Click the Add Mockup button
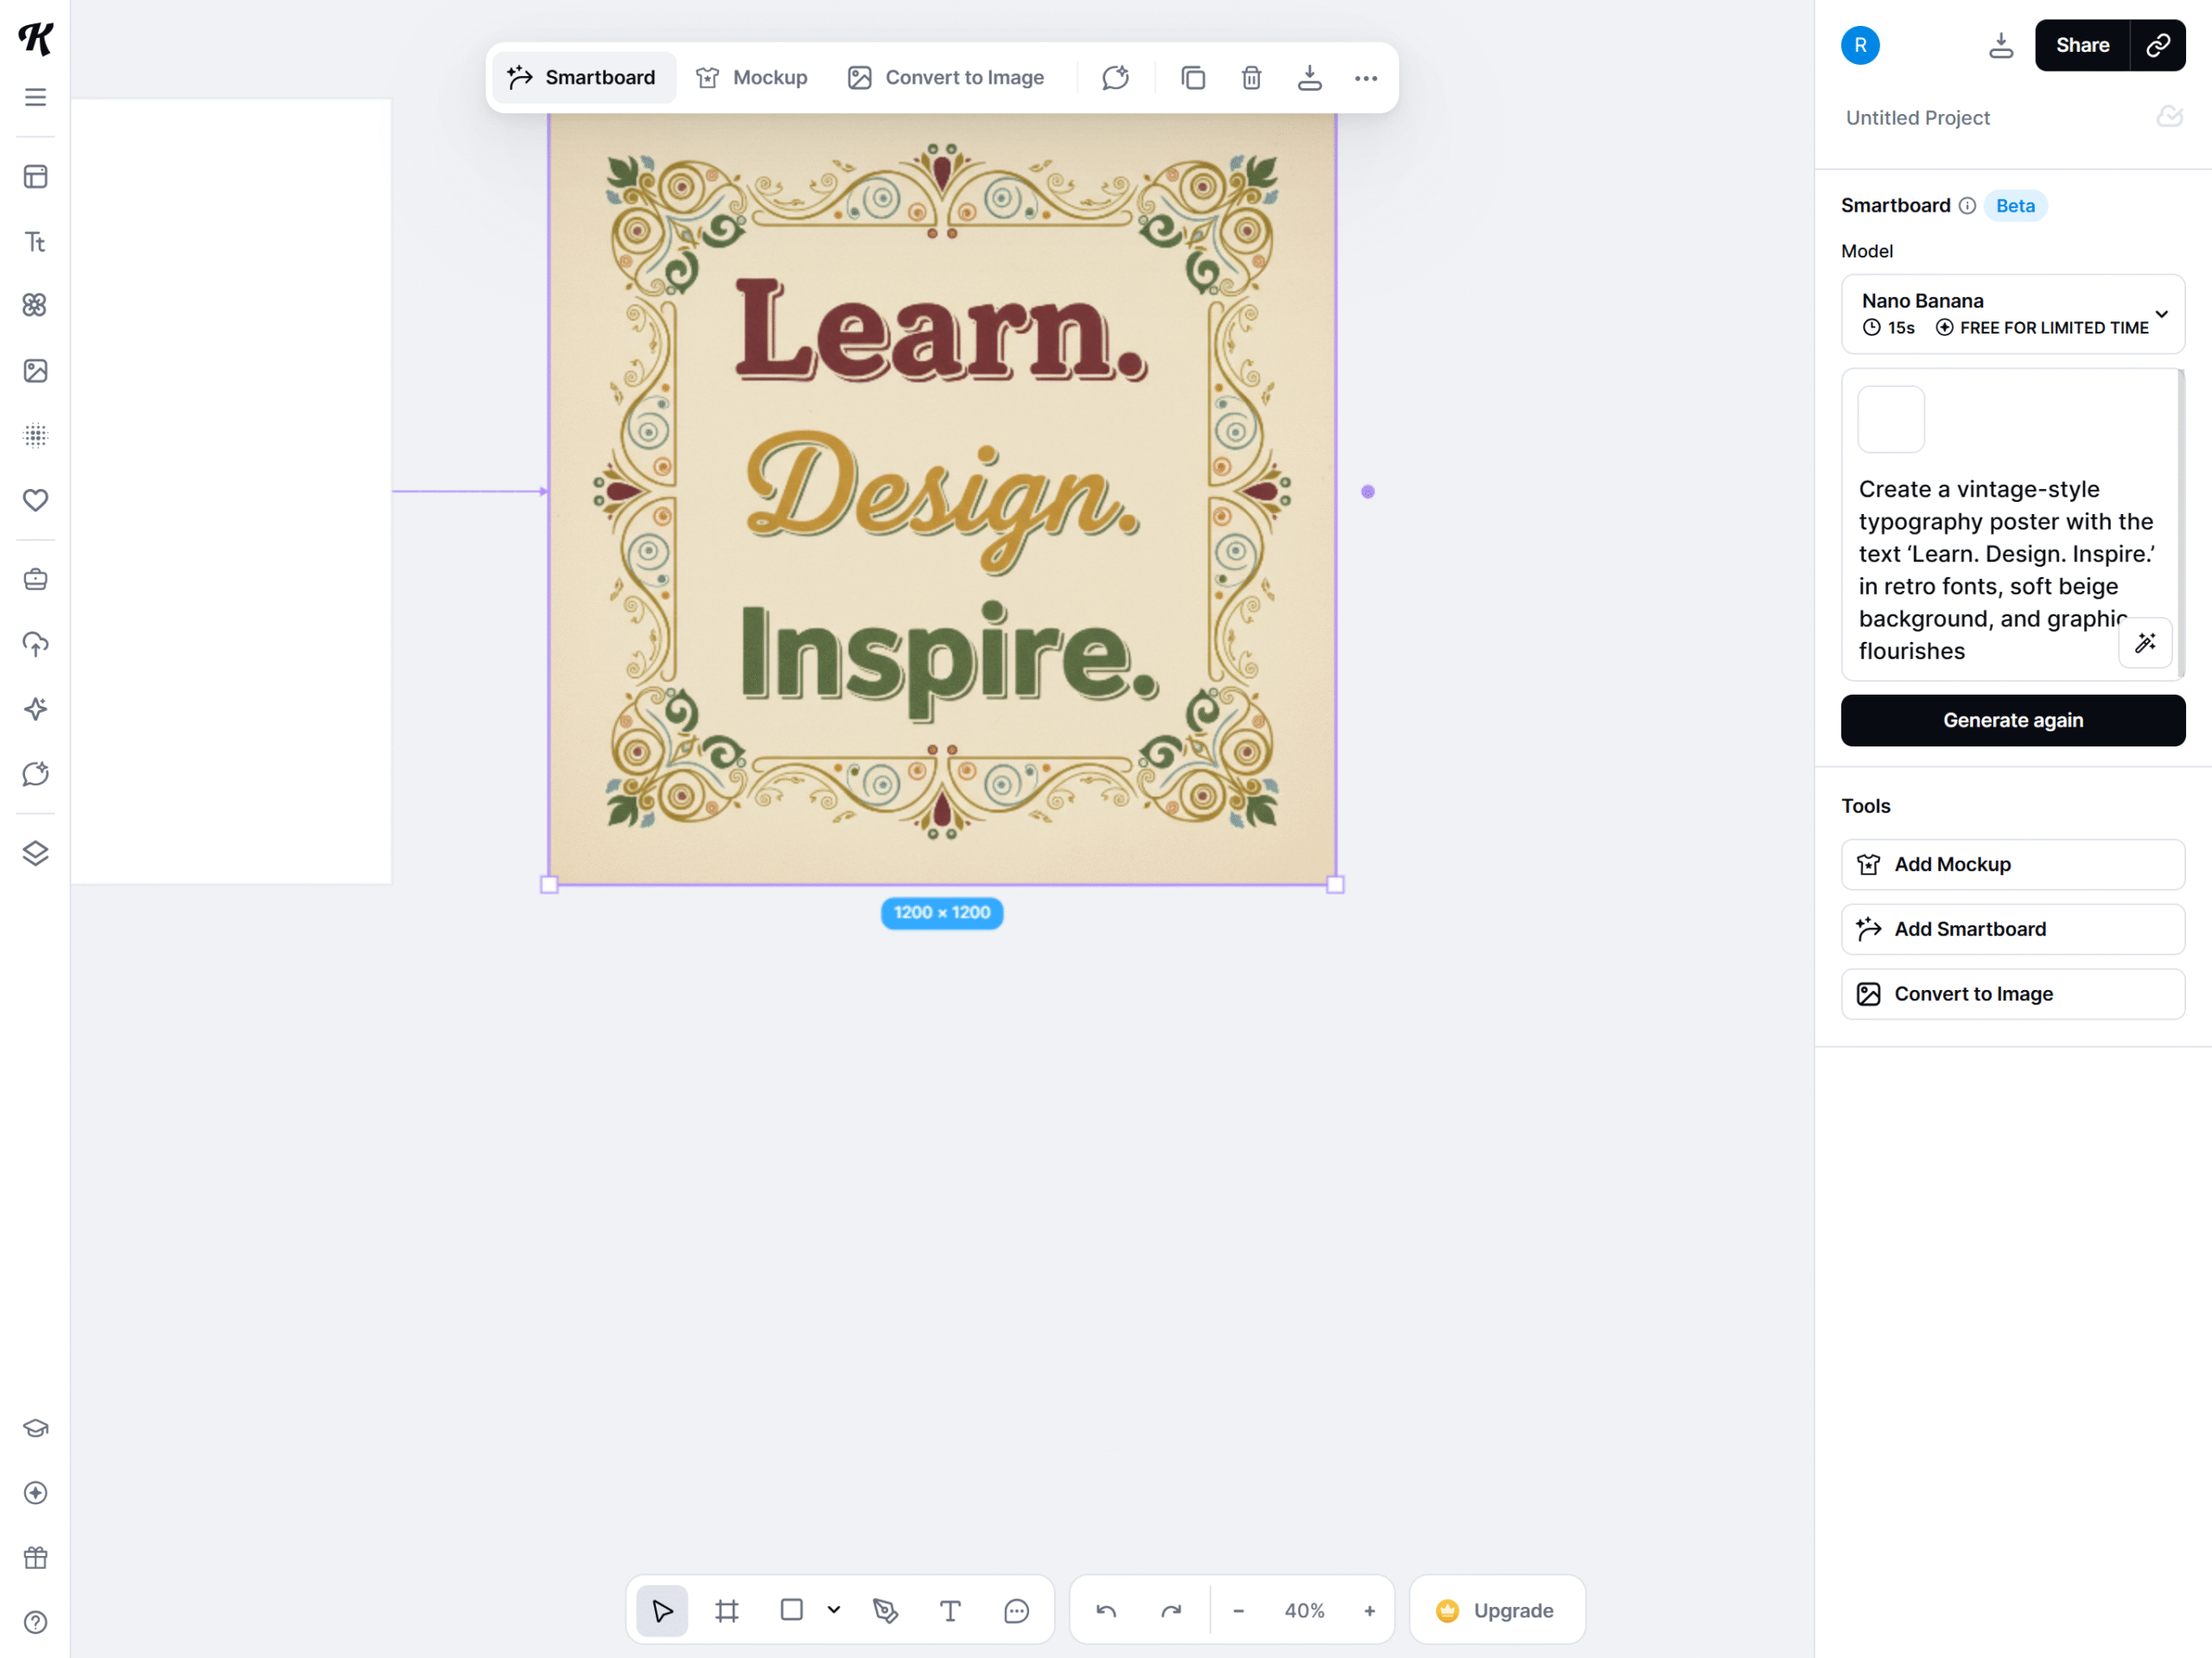This screenshot has width=2212, height=1658. click(2012, 864)
